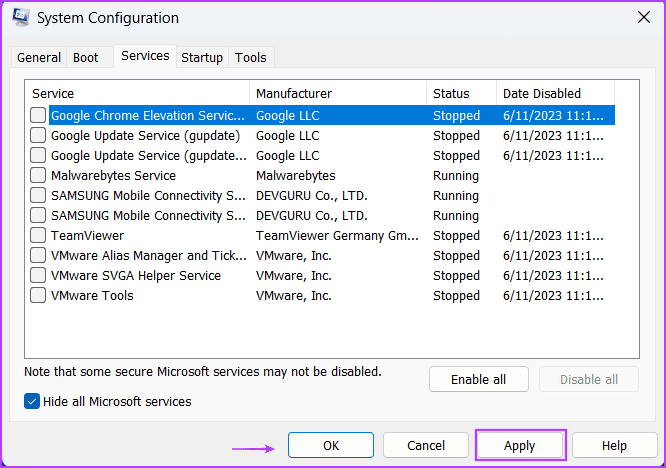Select the Malwarebytes Service row name
The image size is (666, 468).
(x=113, y=175)
